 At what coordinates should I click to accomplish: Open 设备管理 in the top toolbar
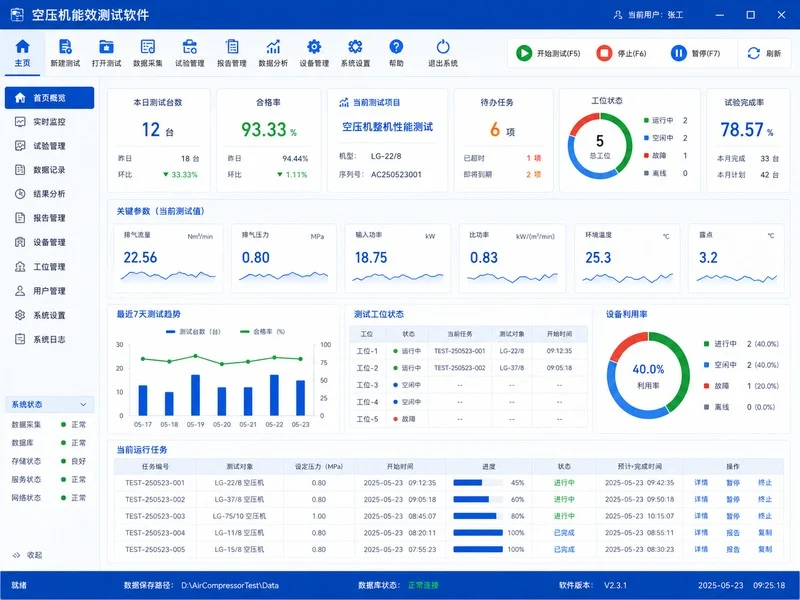click(x=314, y=53)
